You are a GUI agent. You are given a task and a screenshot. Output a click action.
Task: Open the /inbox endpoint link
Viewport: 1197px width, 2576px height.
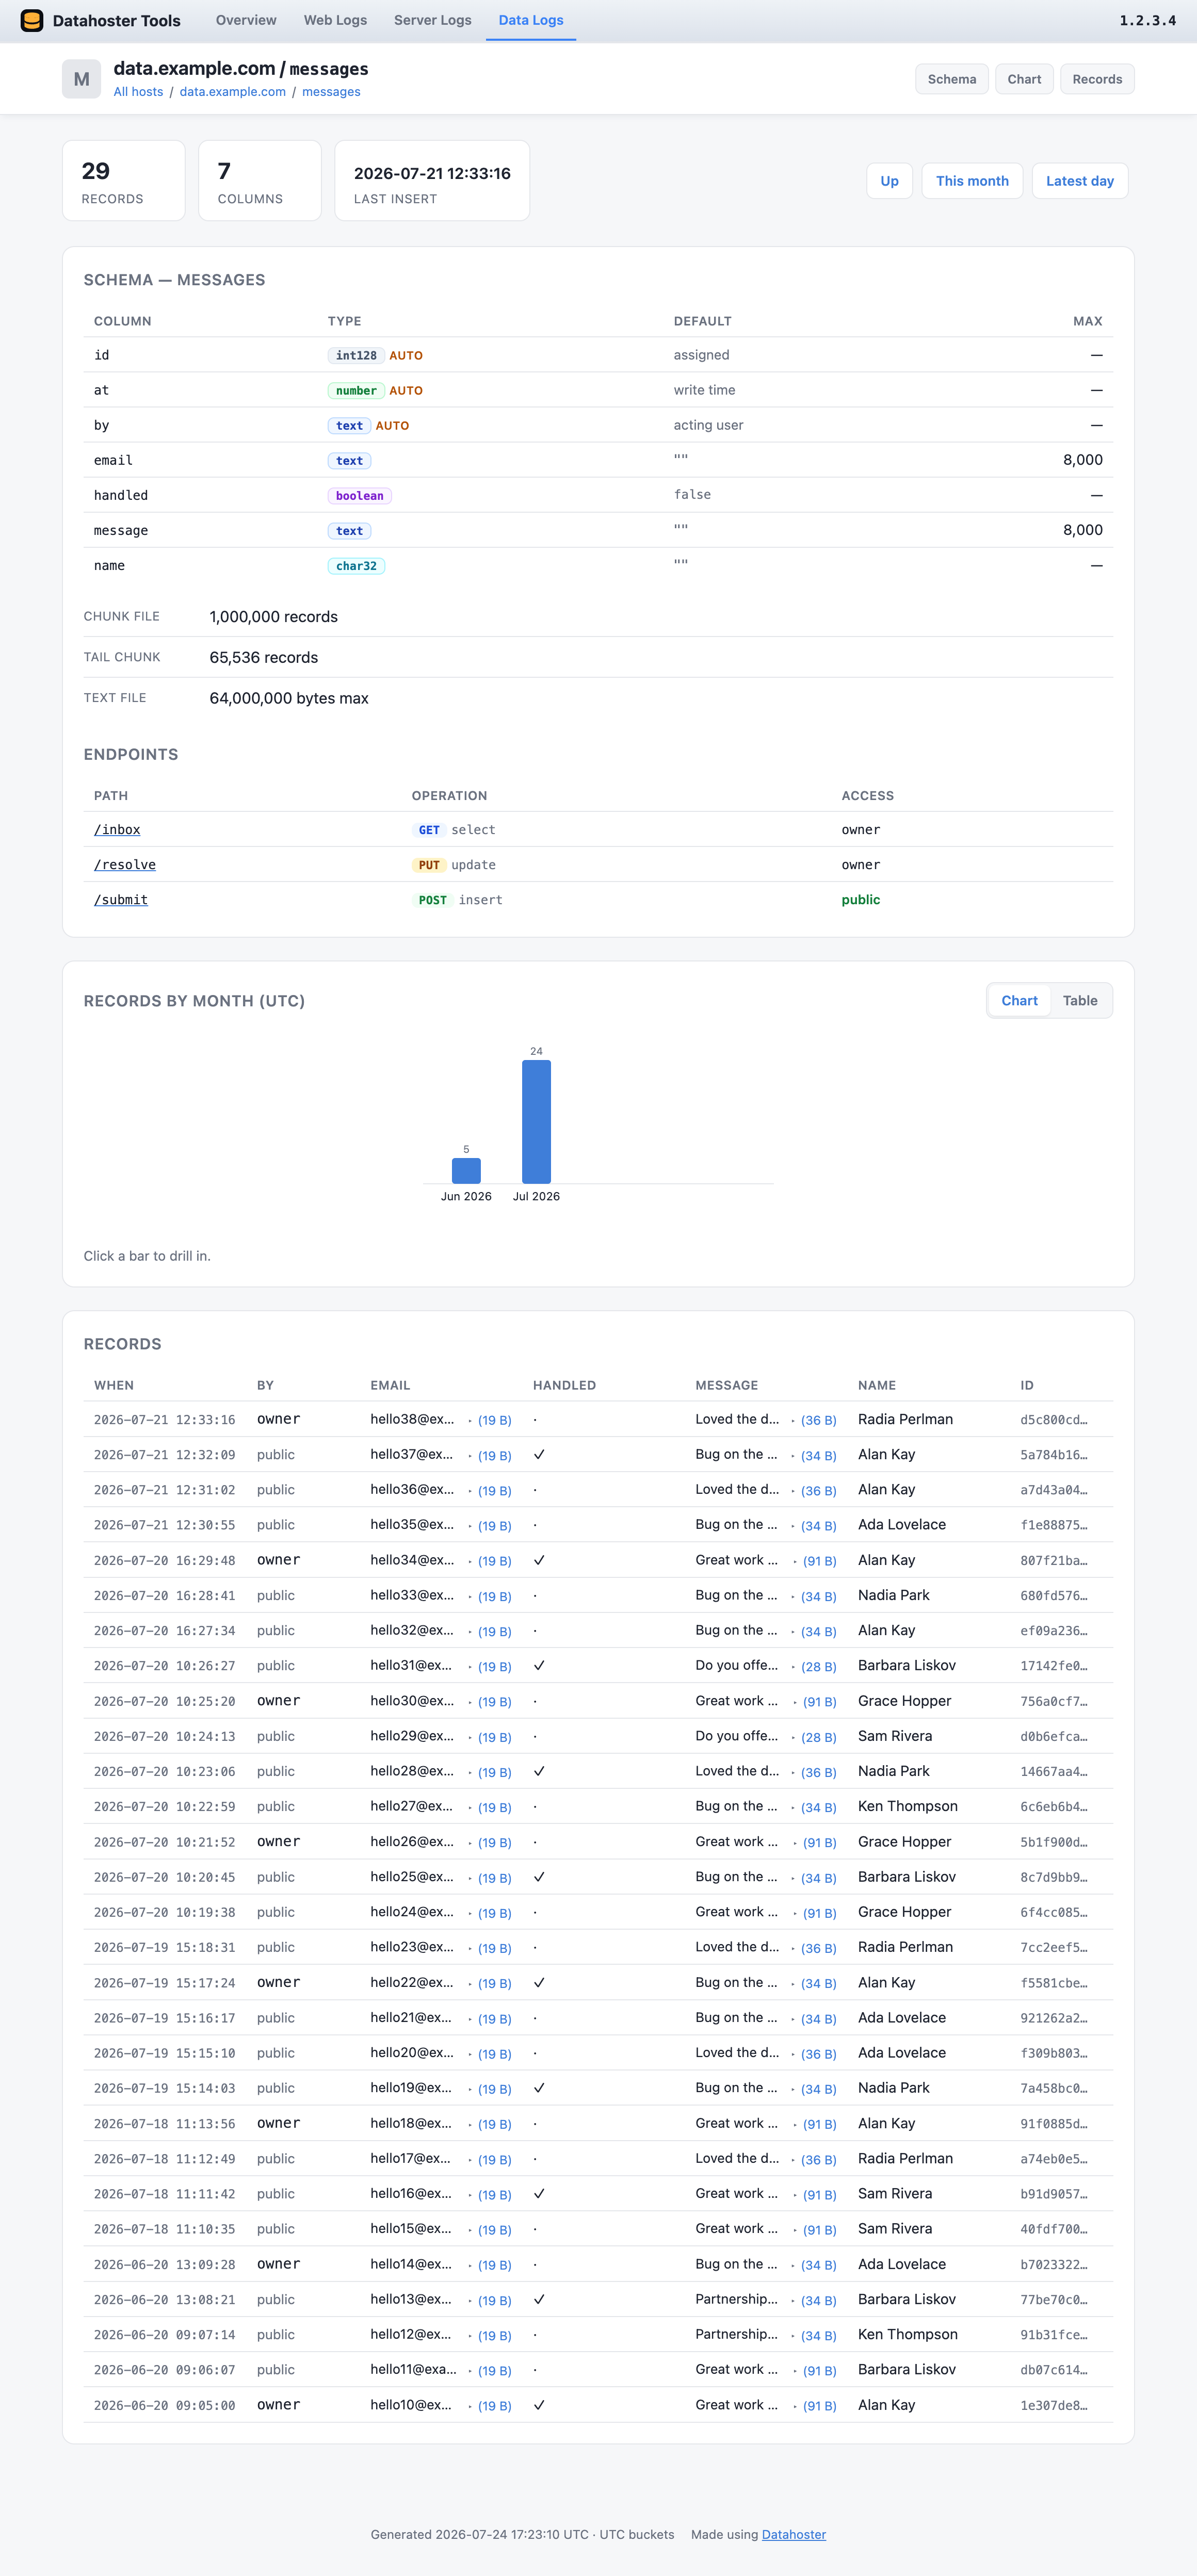117,830
